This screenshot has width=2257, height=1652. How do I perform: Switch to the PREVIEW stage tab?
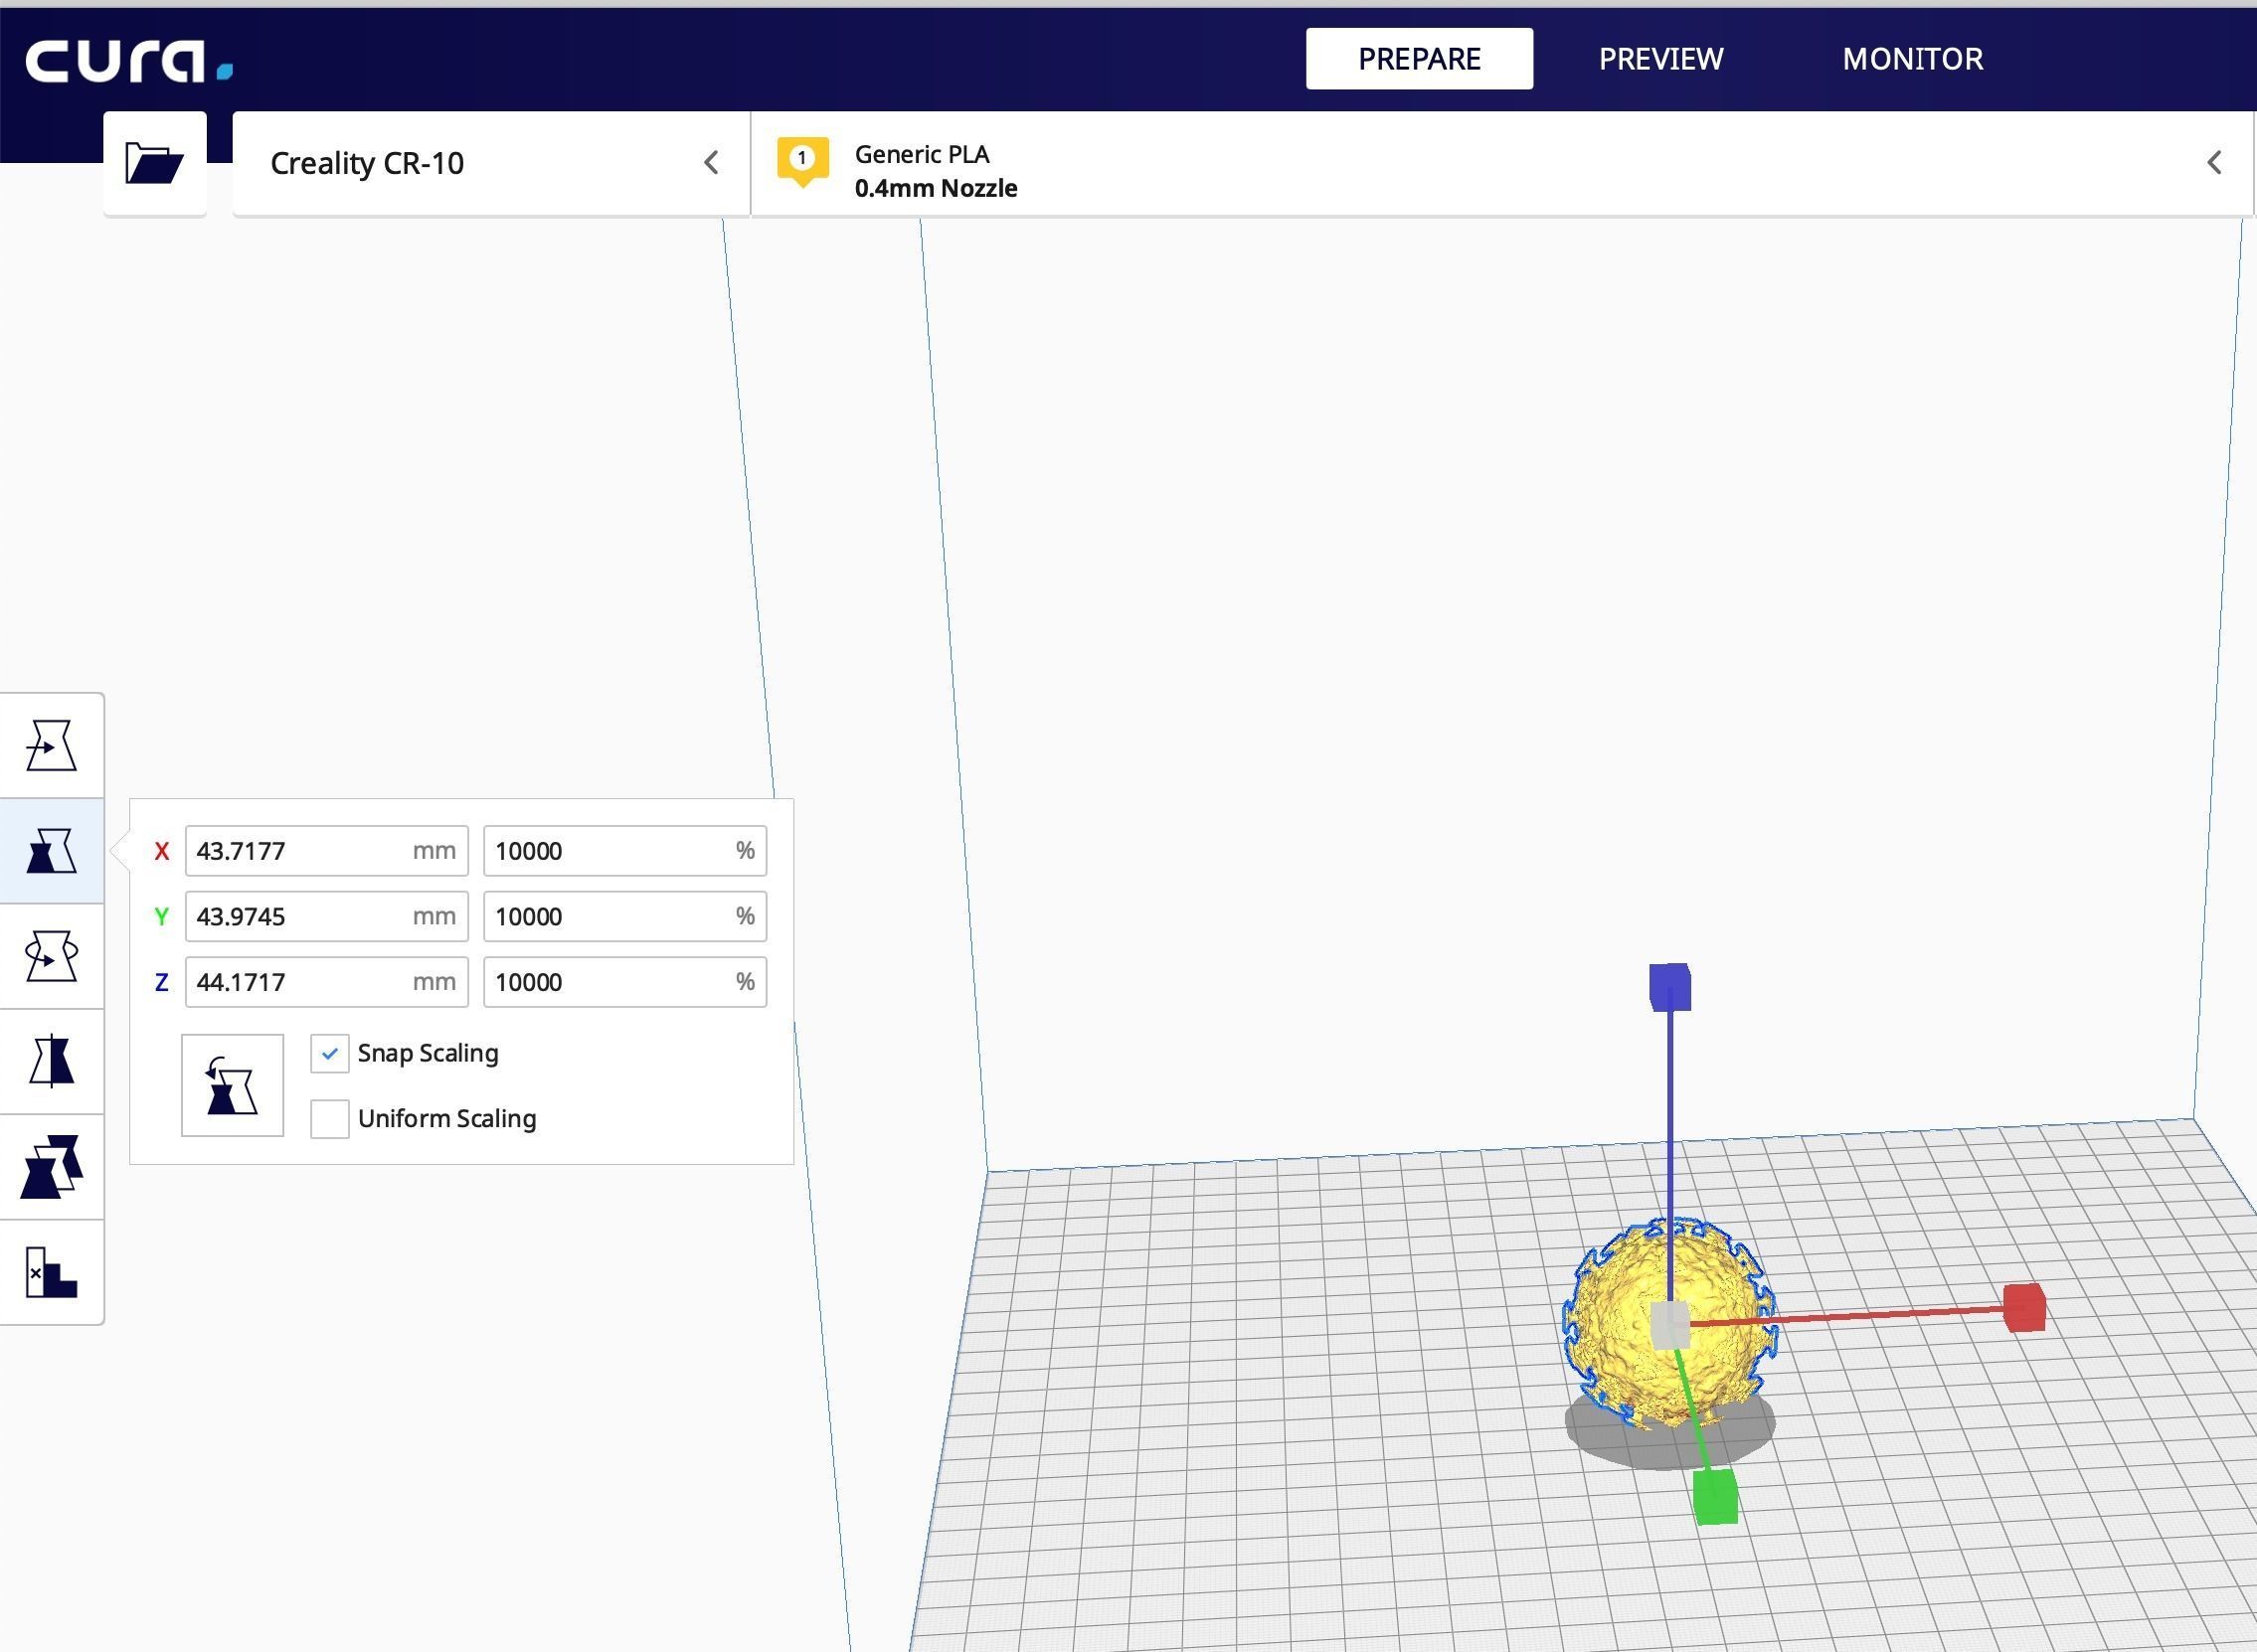[x=1660, y=59]
